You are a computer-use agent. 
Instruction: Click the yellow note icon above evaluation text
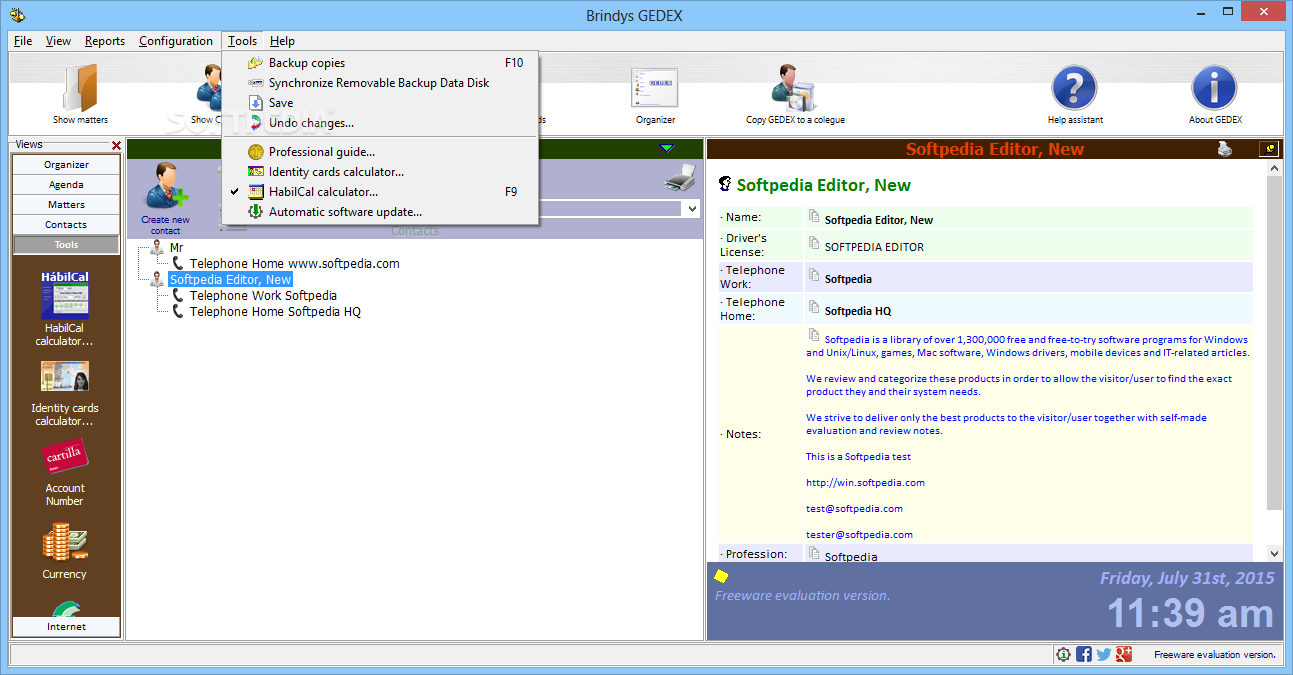pyautogui.click(x=721, y=576)
